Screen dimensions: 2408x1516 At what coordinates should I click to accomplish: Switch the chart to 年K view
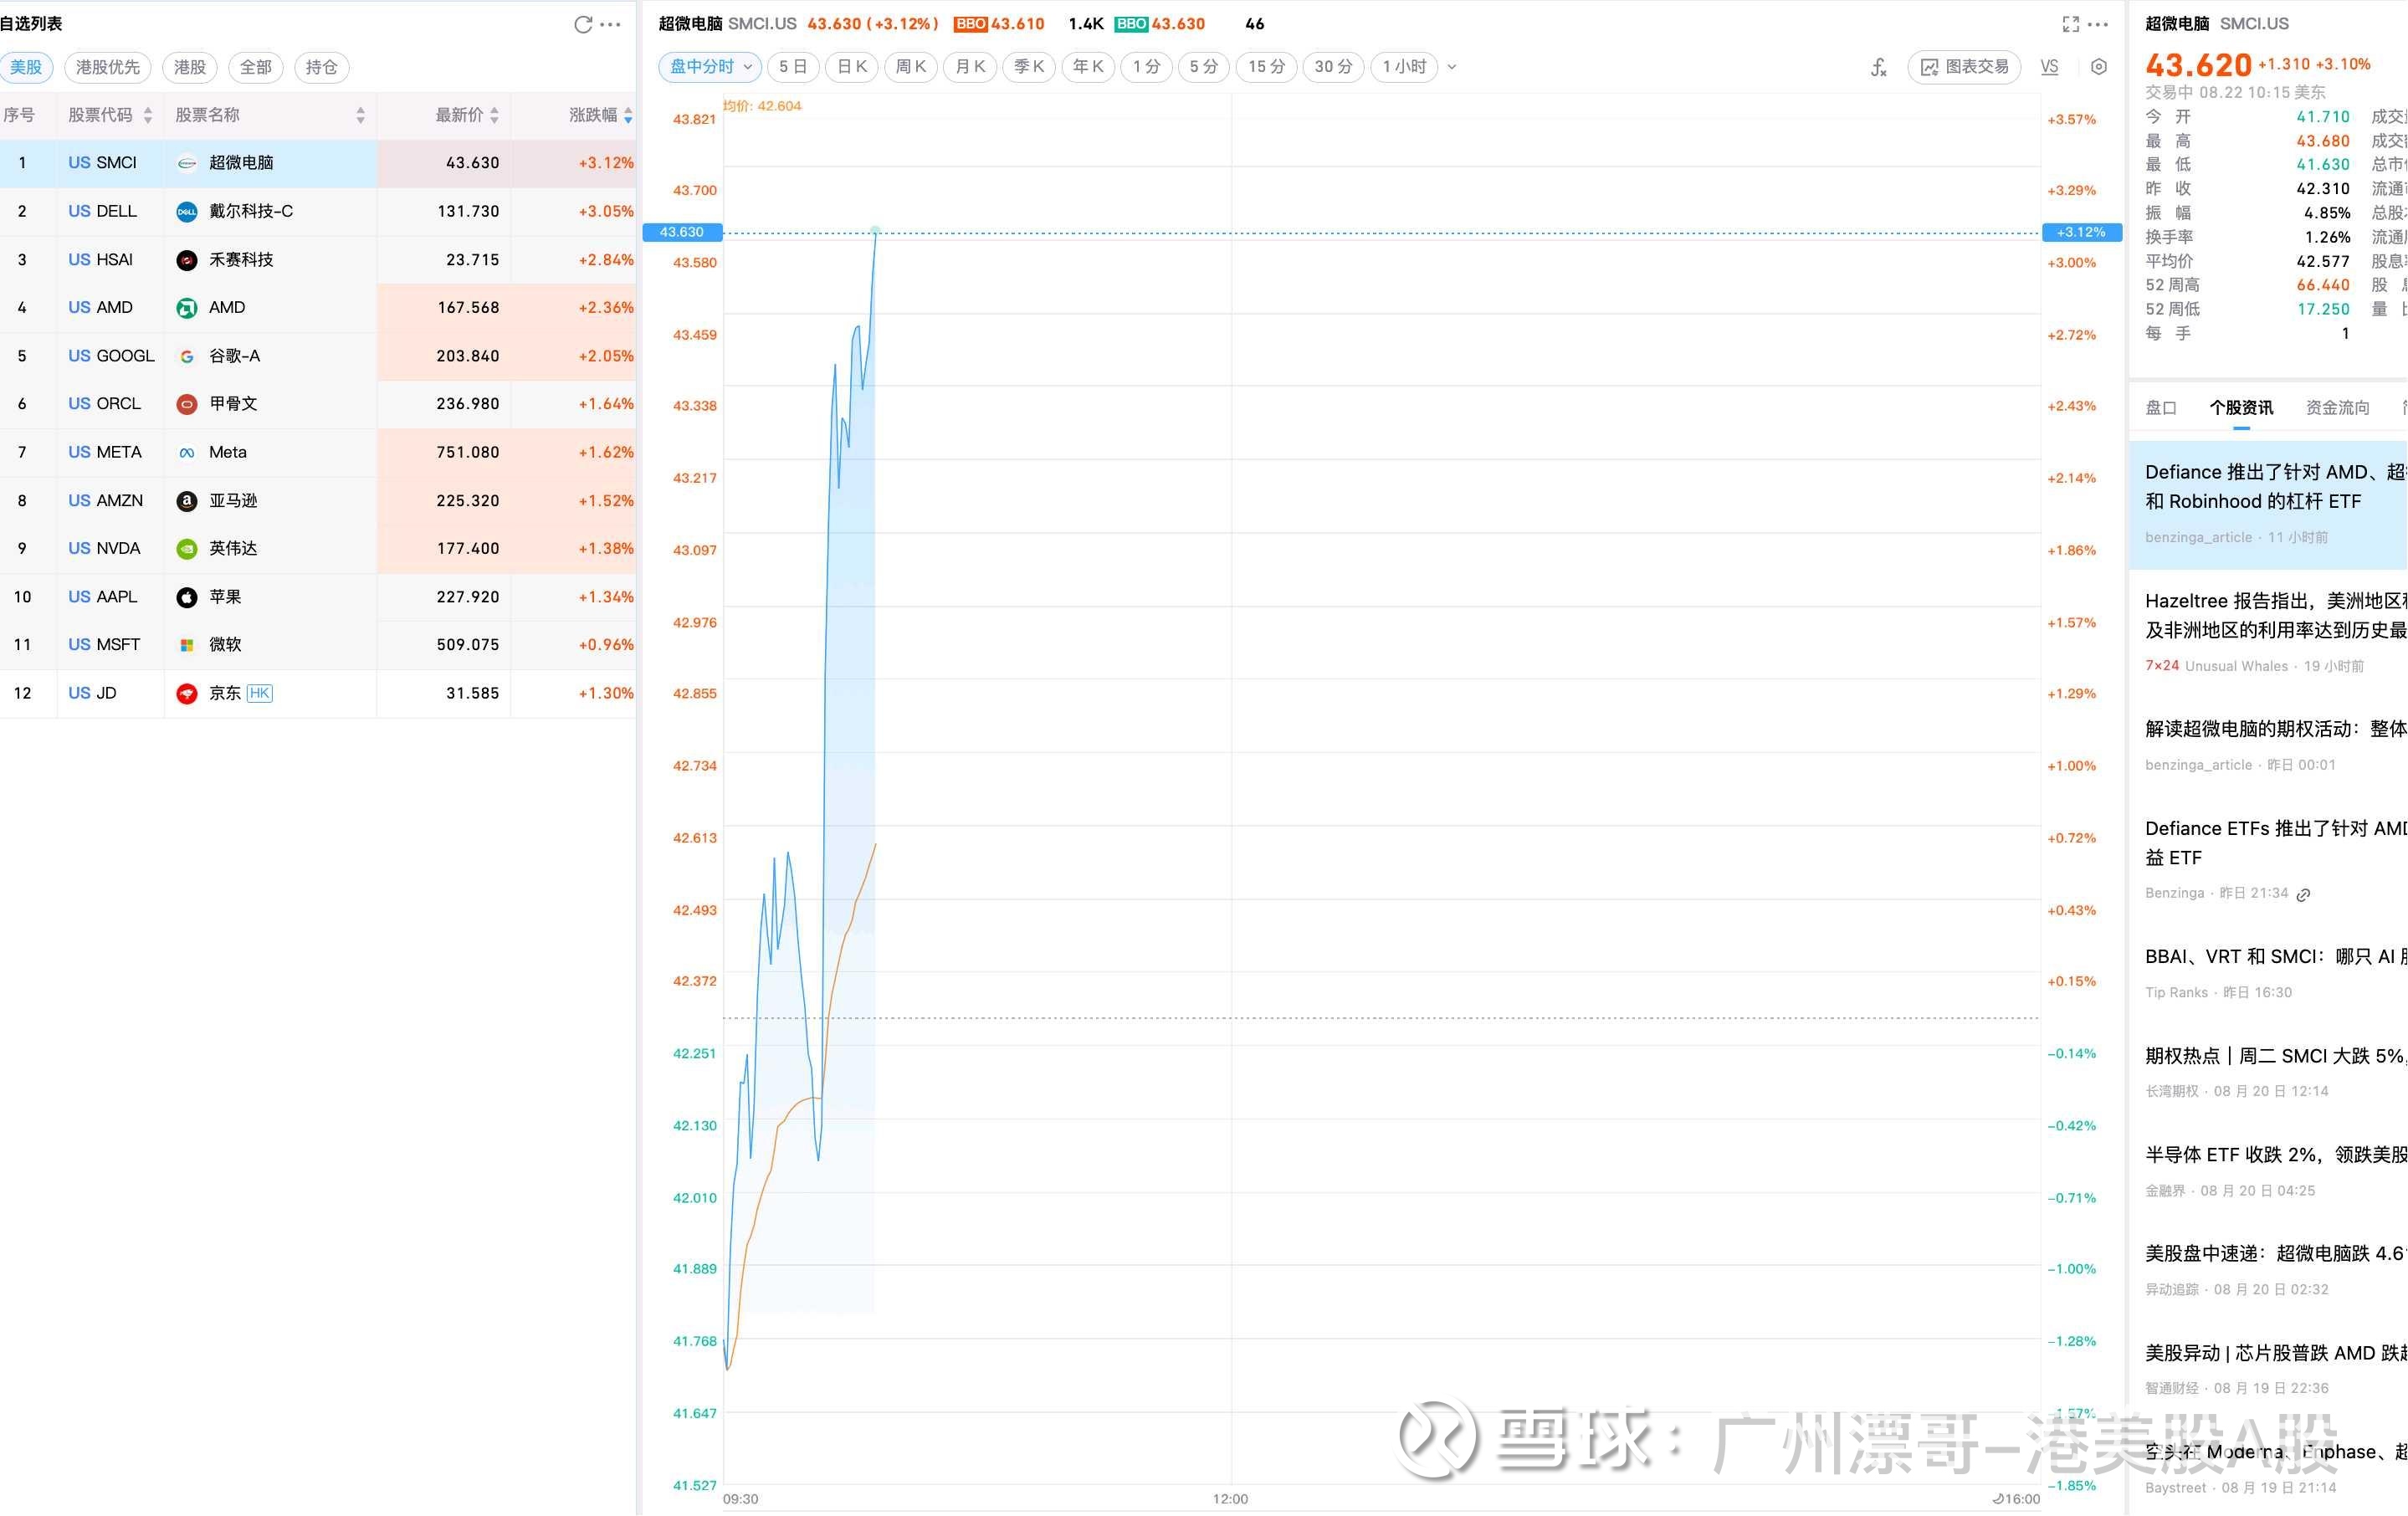[x=1088, y=67]
